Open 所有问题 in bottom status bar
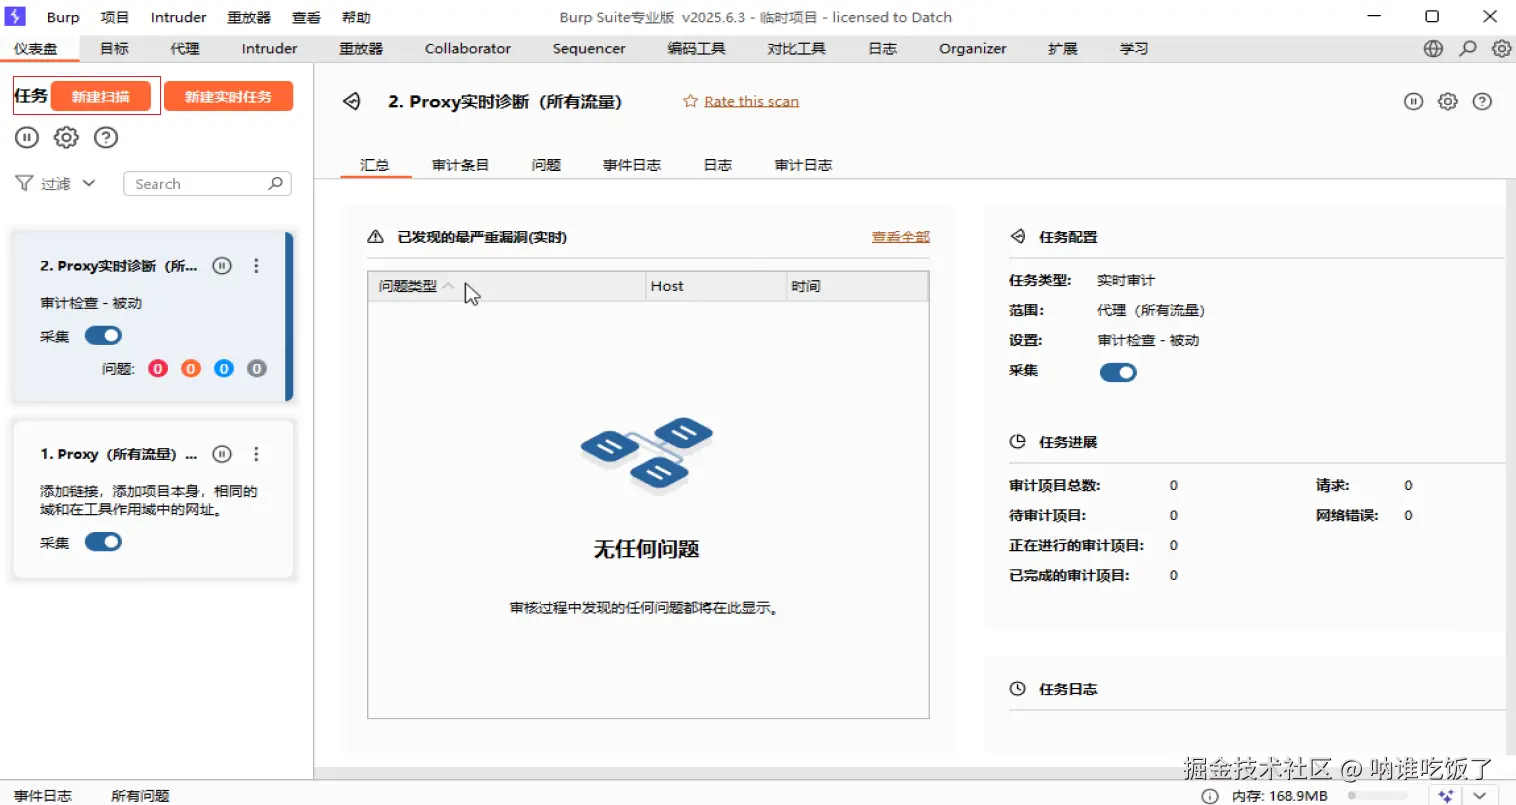1516x805 pixels. click(140, 796)
